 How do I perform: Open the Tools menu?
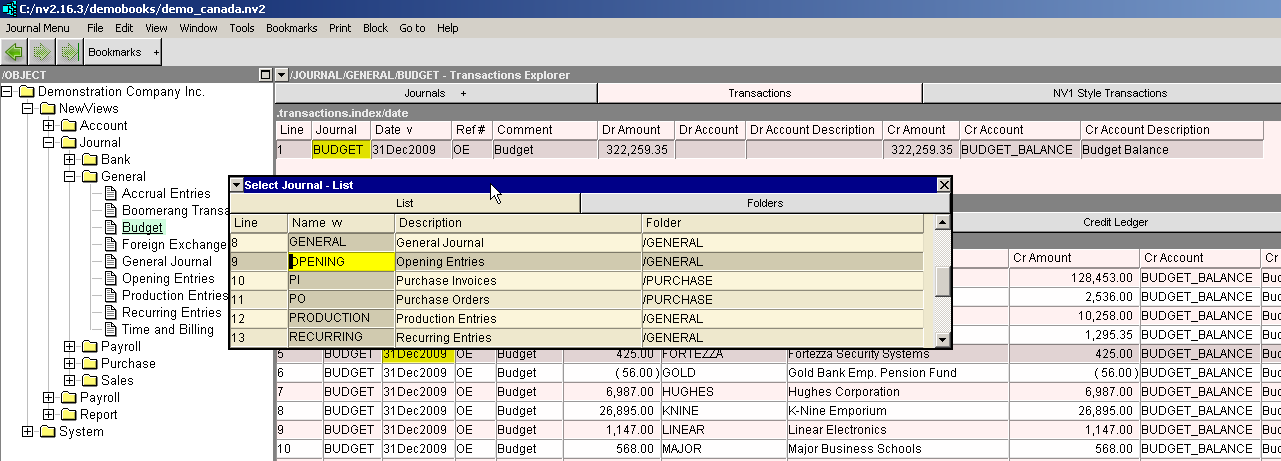pos(242,28)
